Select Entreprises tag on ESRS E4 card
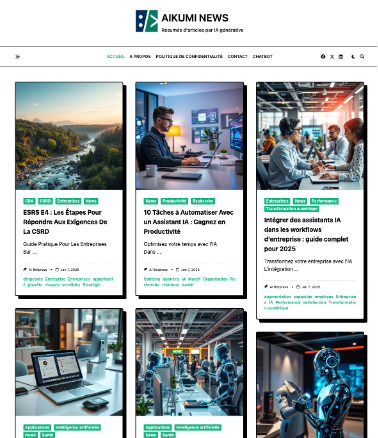378x438 pixels. (x=68, y=201)
